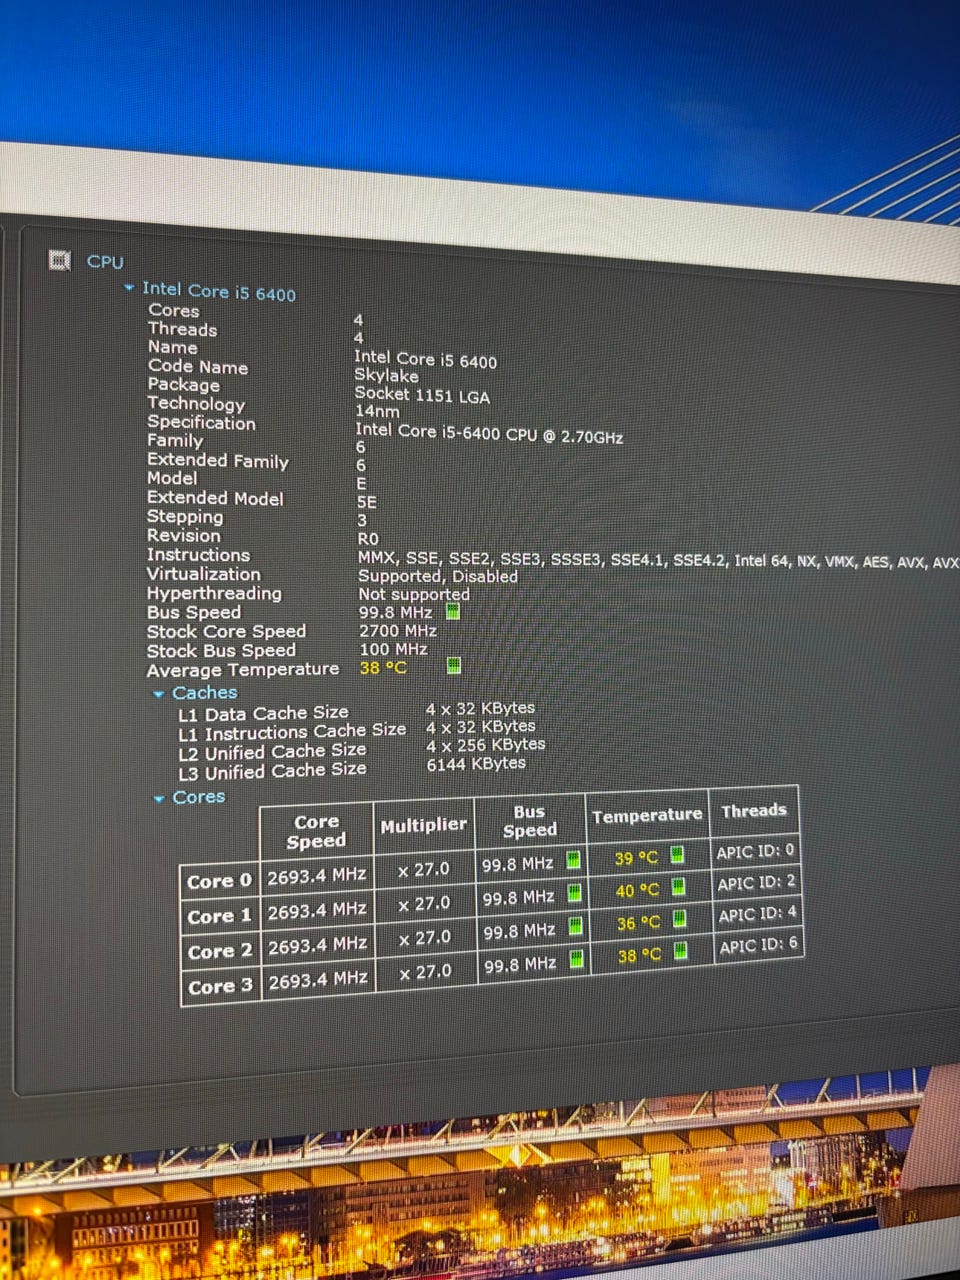Screen dimensions: 960x1280
Task: Click the Core 2 row label
Action: [x=220, y=952]
